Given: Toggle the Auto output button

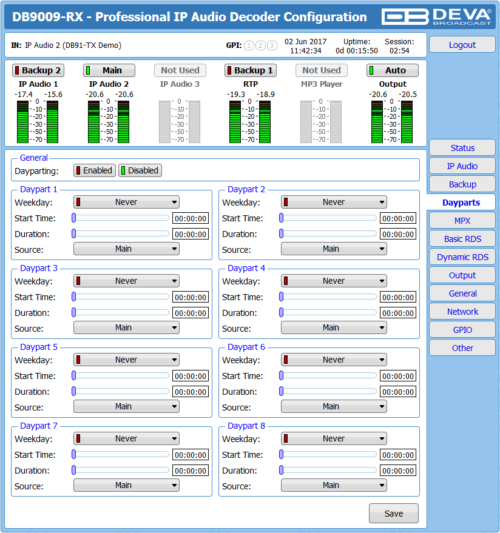Looking at the screenshot, I should [x=393, y=70].
